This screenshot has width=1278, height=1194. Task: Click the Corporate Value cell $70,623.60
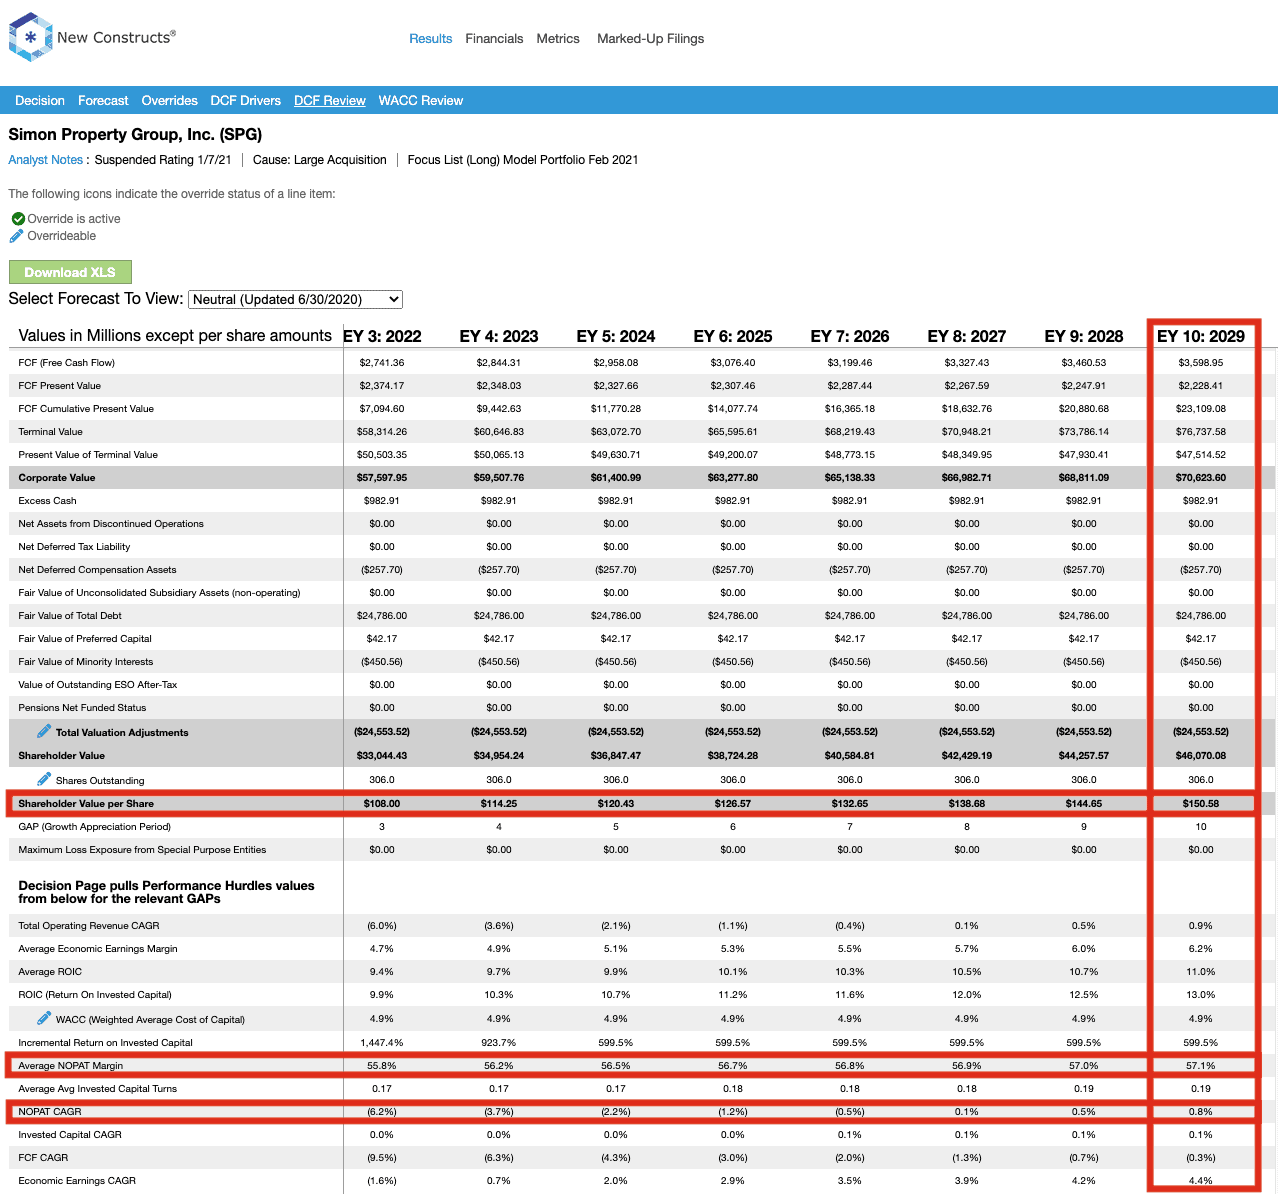click(1201, 478)
